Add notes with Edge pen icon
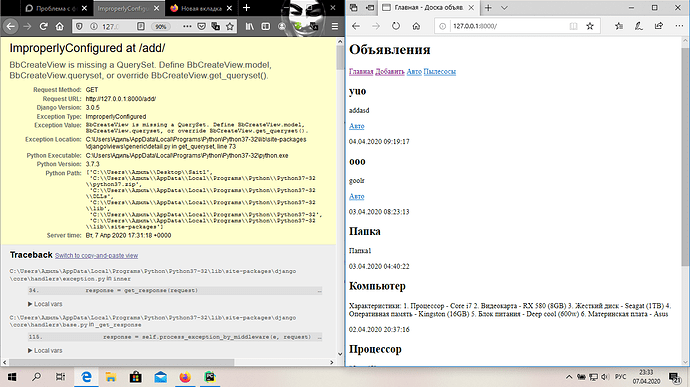Image resolution: width=690 pixels, height=387 pixels. click(x=639, y=26)
